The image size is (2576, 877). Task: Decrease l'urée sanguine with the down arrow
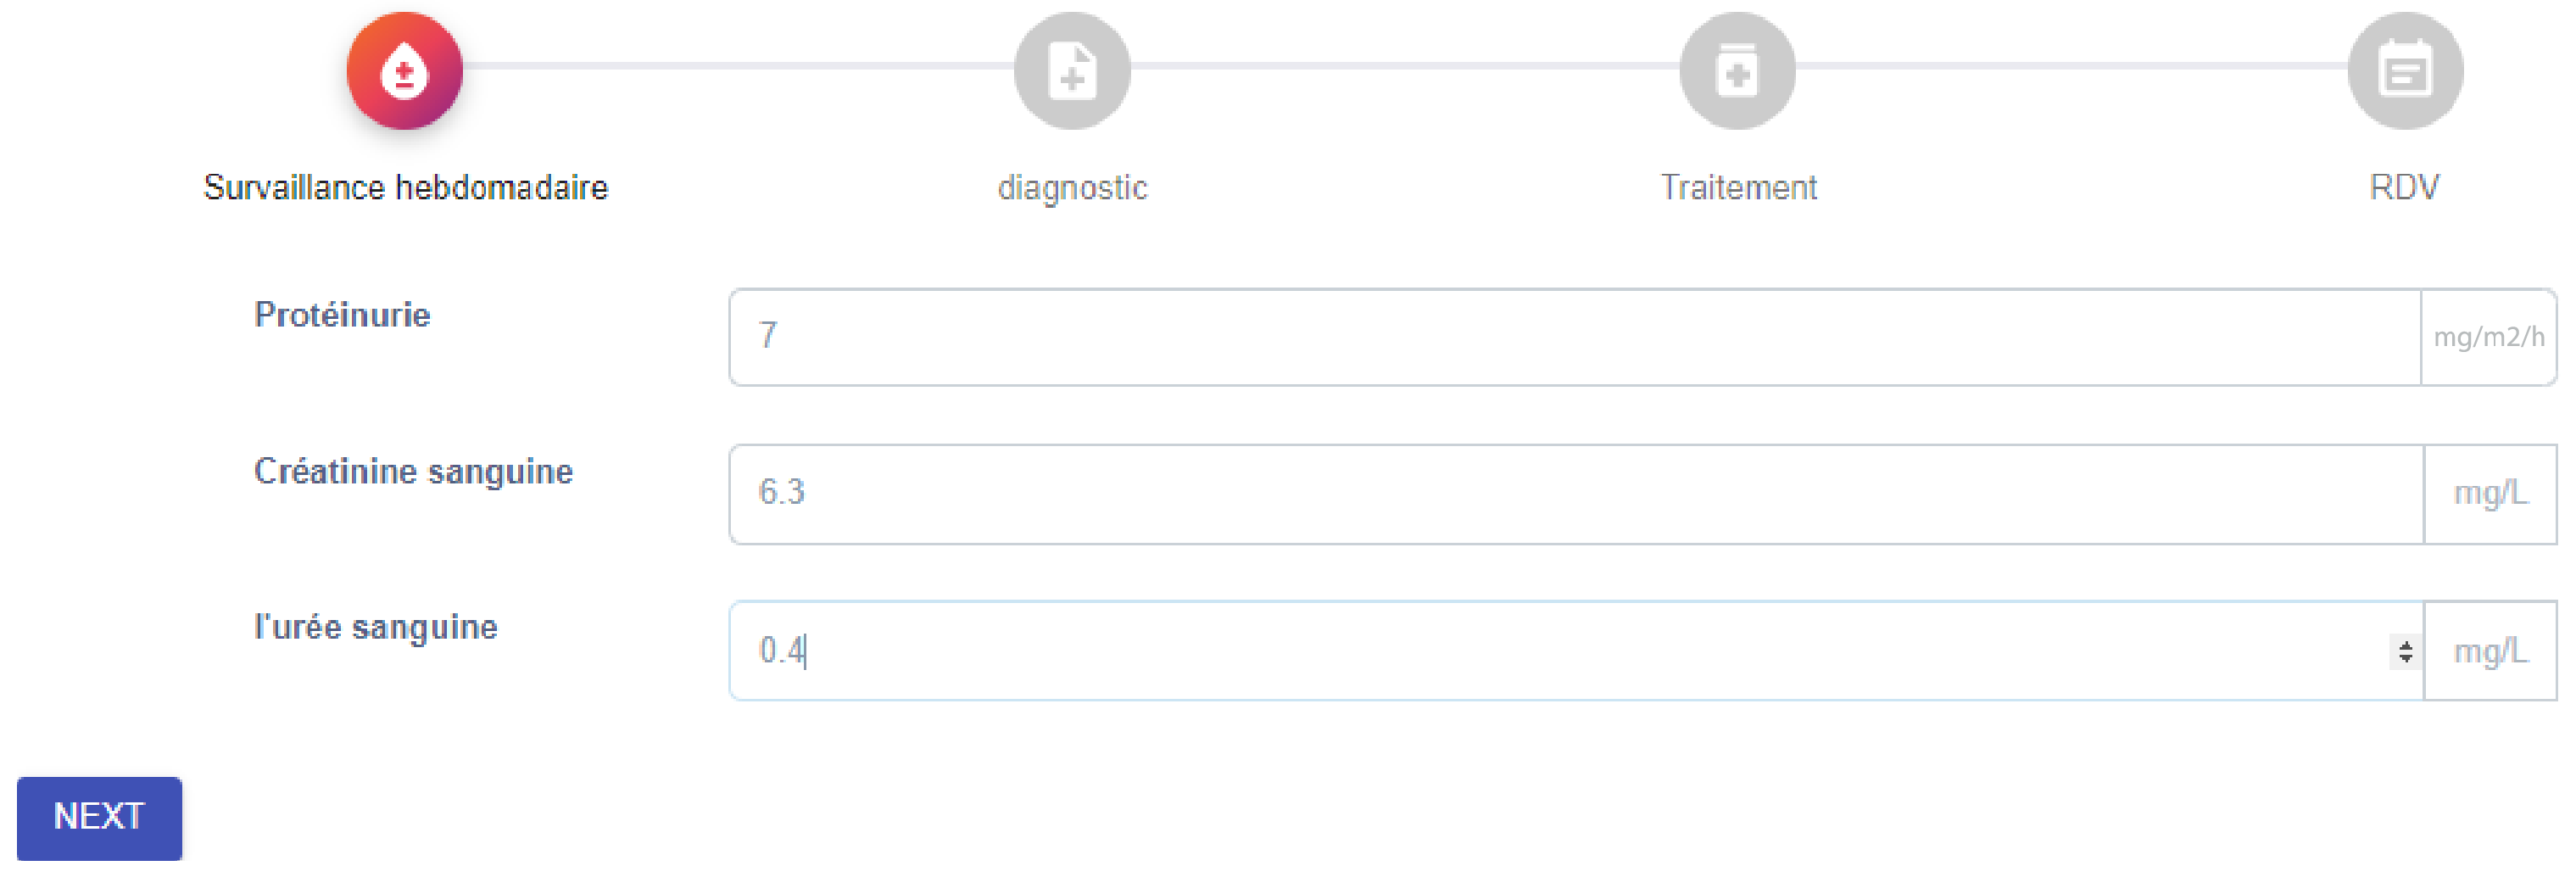pyautogui.click(x=2405, y=658)
